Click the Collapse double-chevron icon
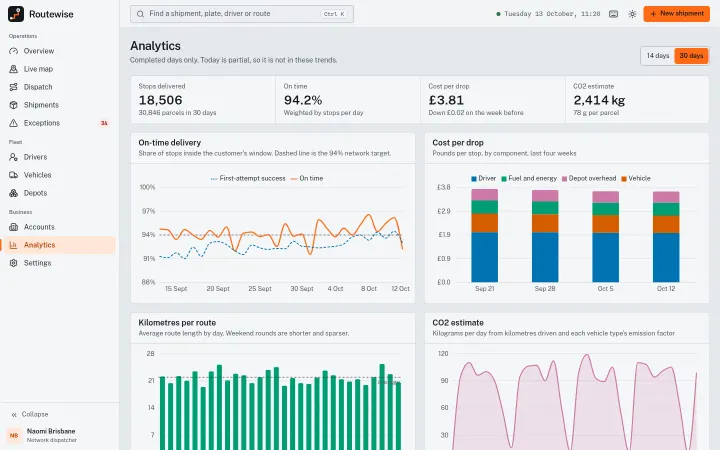The image size is (720, 450). pos(14,414)
